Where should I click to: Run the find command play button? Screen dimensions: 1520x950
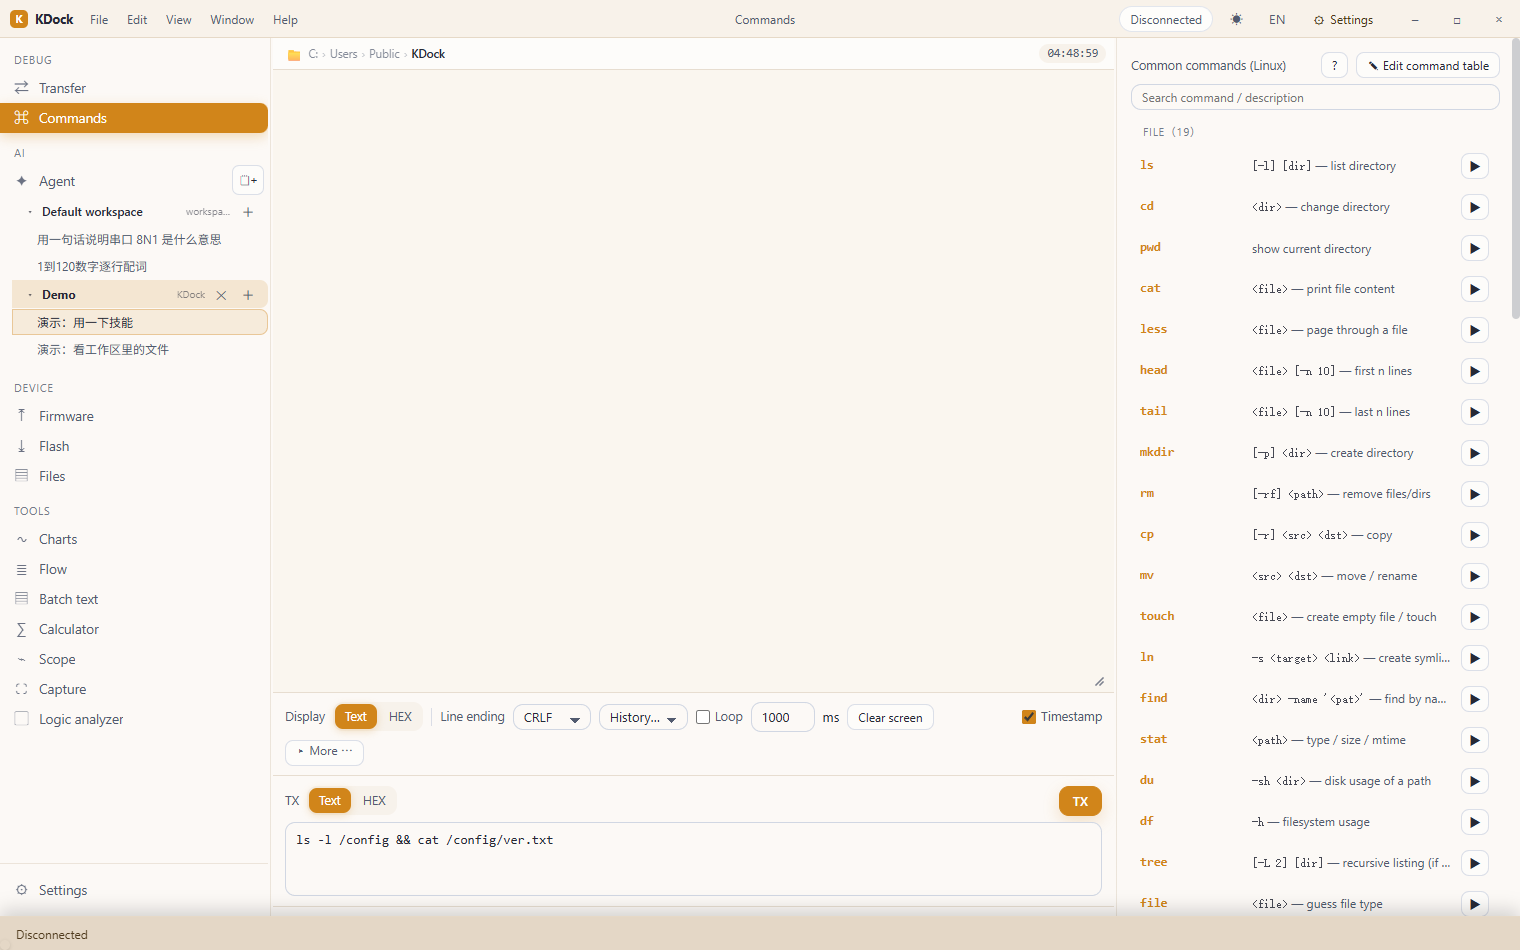(1474, 699)
